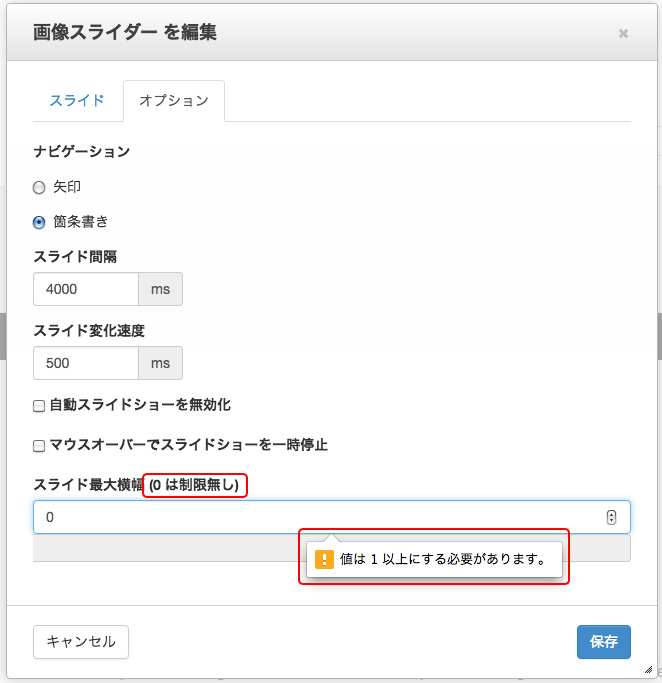Viewport: 662px width, 683px height.
Task: Focus the スライド変化速度 field showing 500
Action: point(86,363)
